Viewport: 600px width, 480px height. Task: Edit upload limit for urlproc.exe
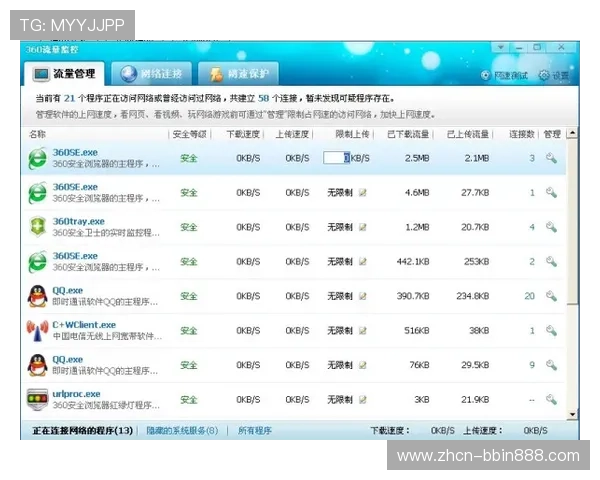click(x=362, y=399)
